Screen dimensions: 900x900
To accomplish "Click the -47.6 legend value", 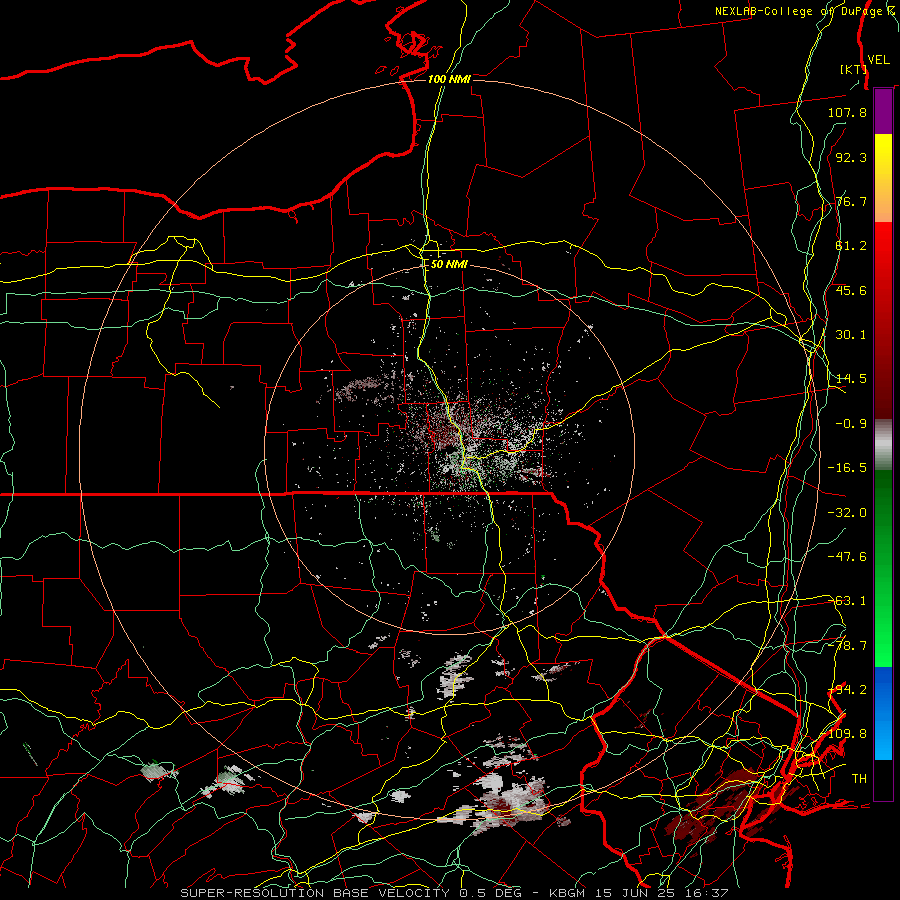I will pyautogui.click(x=847, y=557).
